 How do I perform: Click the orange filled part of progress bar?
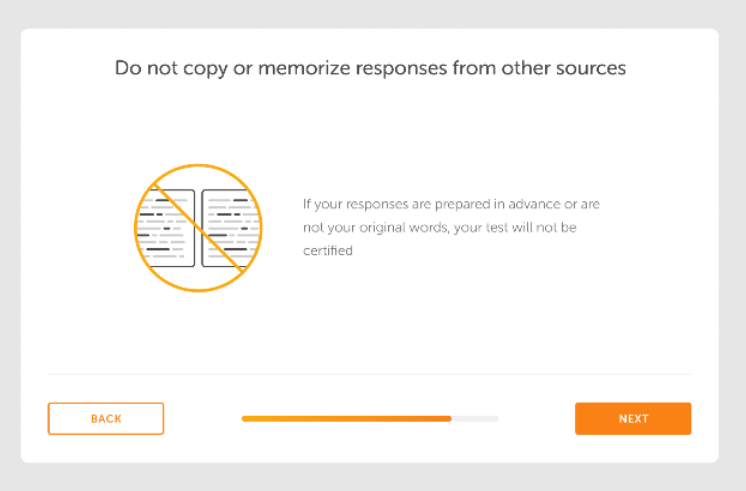(345, 419)
